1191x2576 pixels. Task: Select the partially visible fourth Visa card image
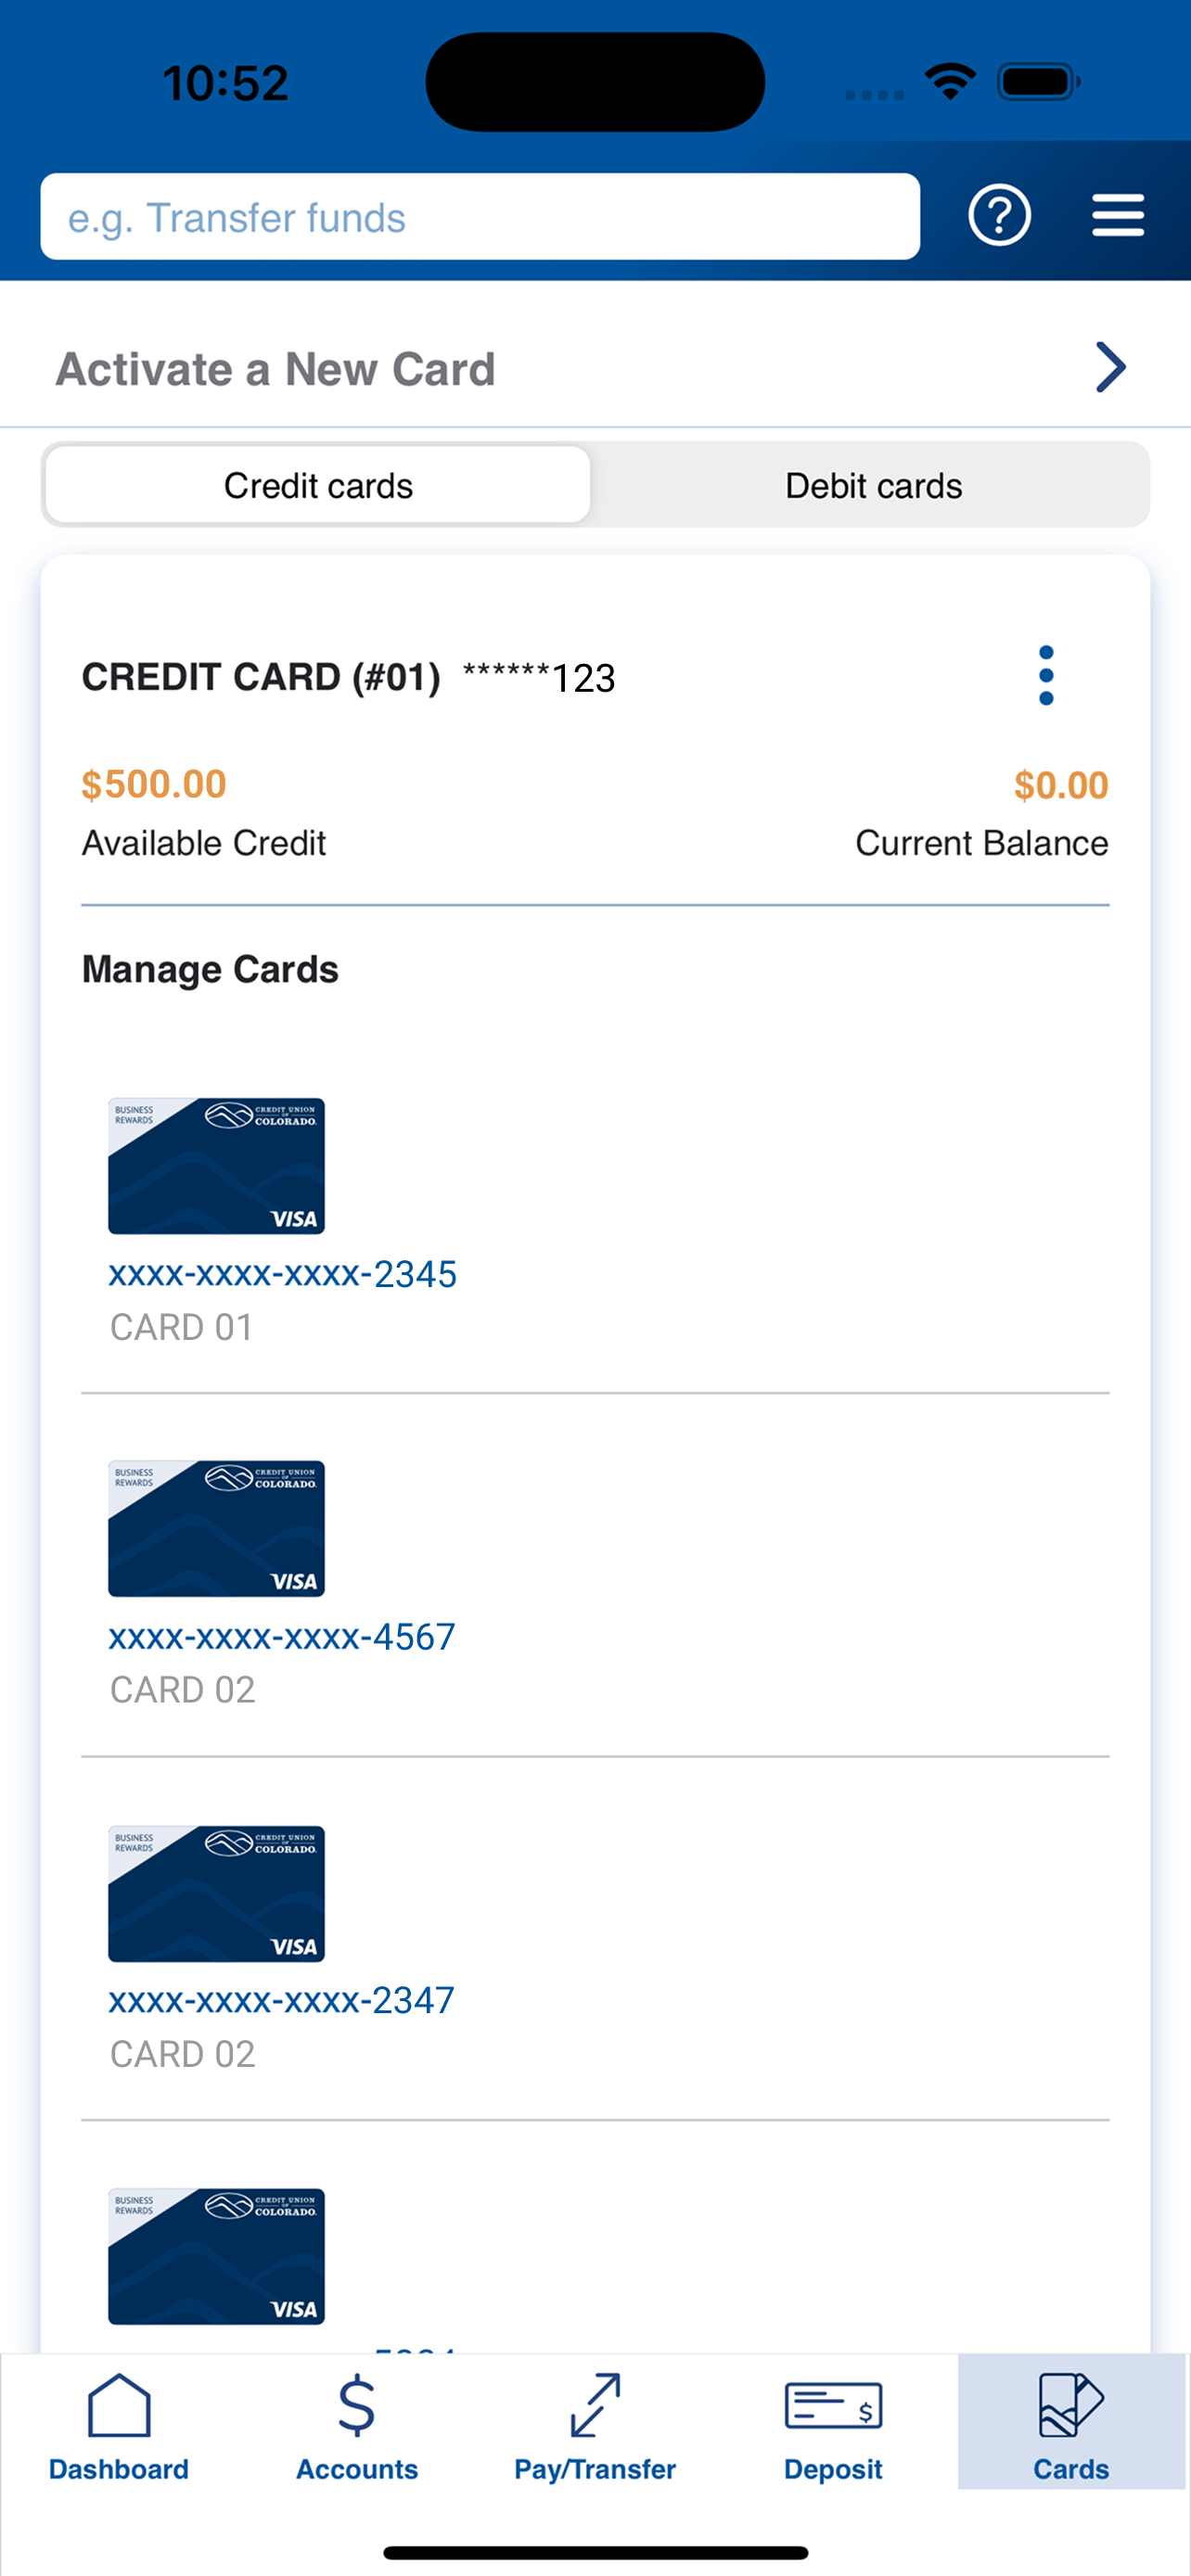tap(216, 2257)
